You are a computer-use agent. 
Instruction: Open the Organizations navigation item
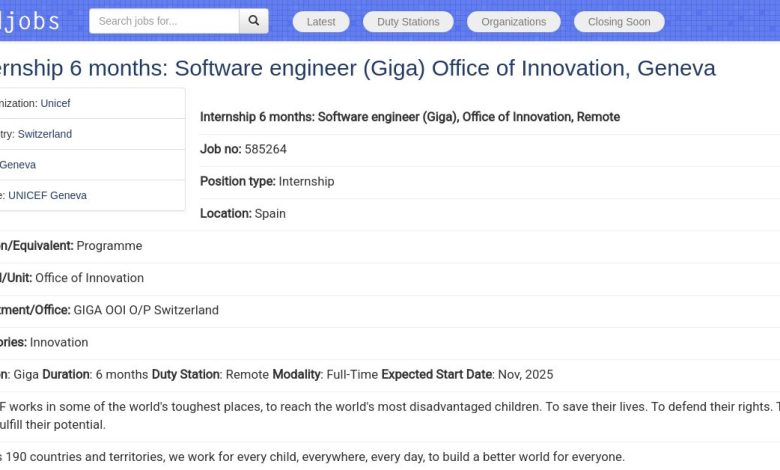click(514, 22)
